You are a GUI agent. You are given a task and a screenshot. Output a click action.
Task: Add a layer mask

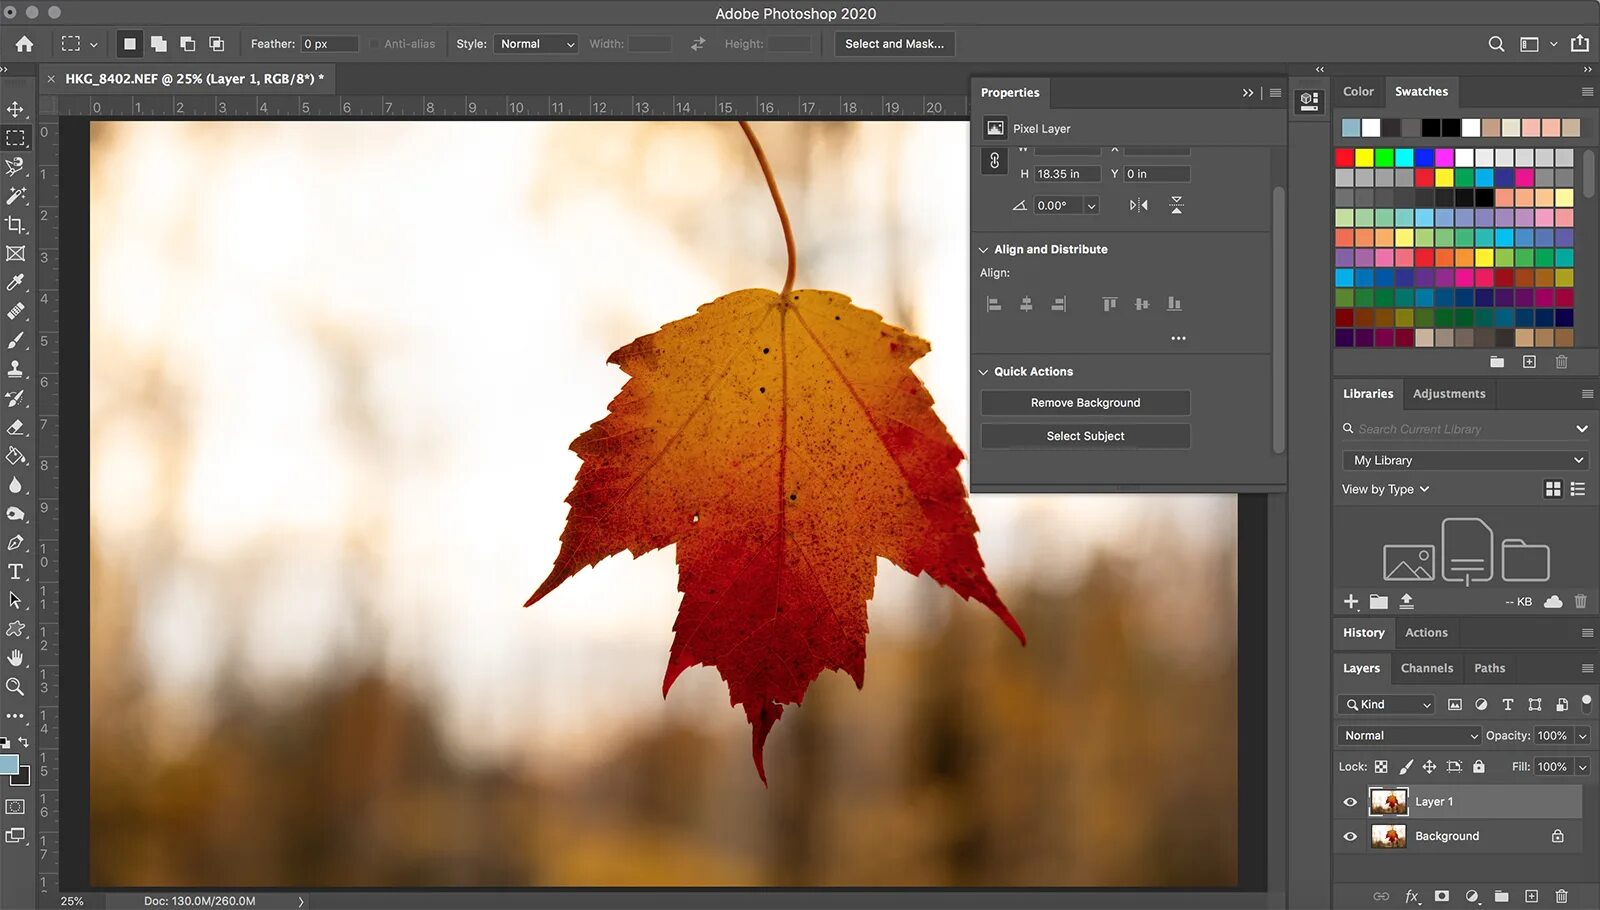1441,896
